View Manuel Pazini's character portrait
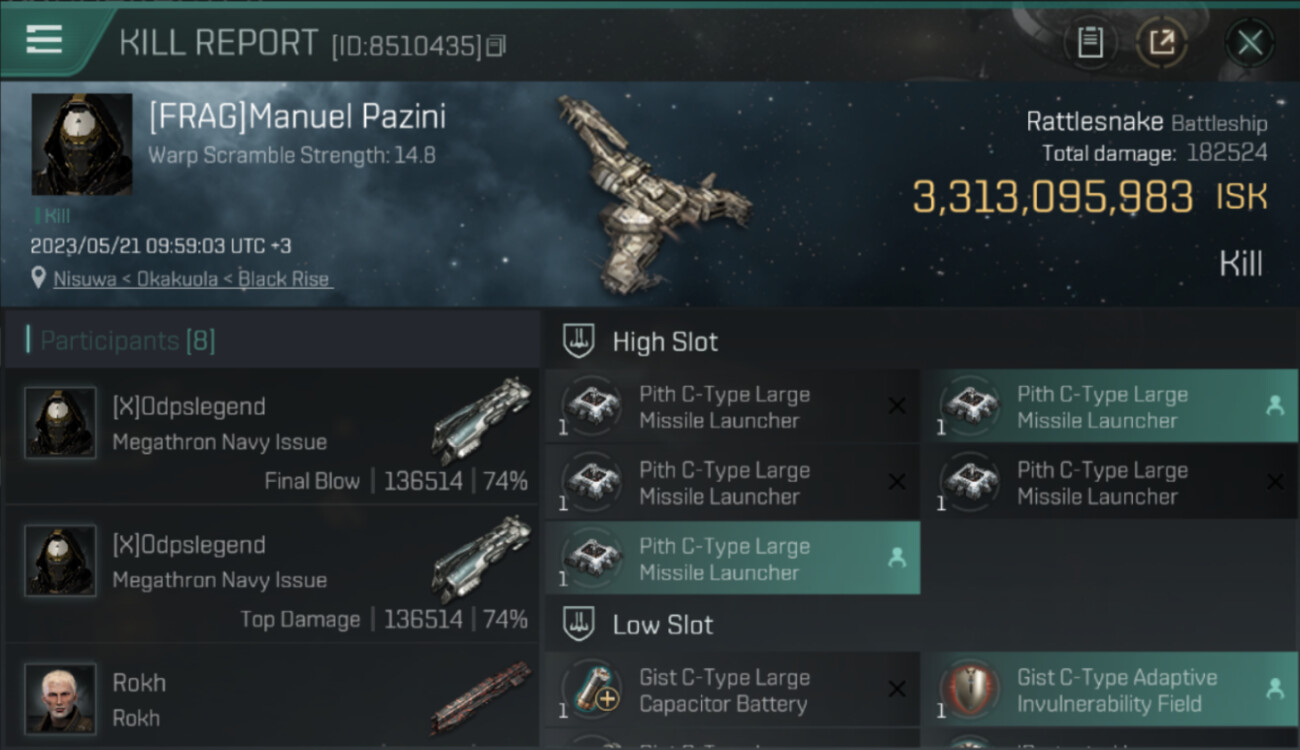Image resolution: width=1300 pixels, height=750 pixels. coord(82,144)
